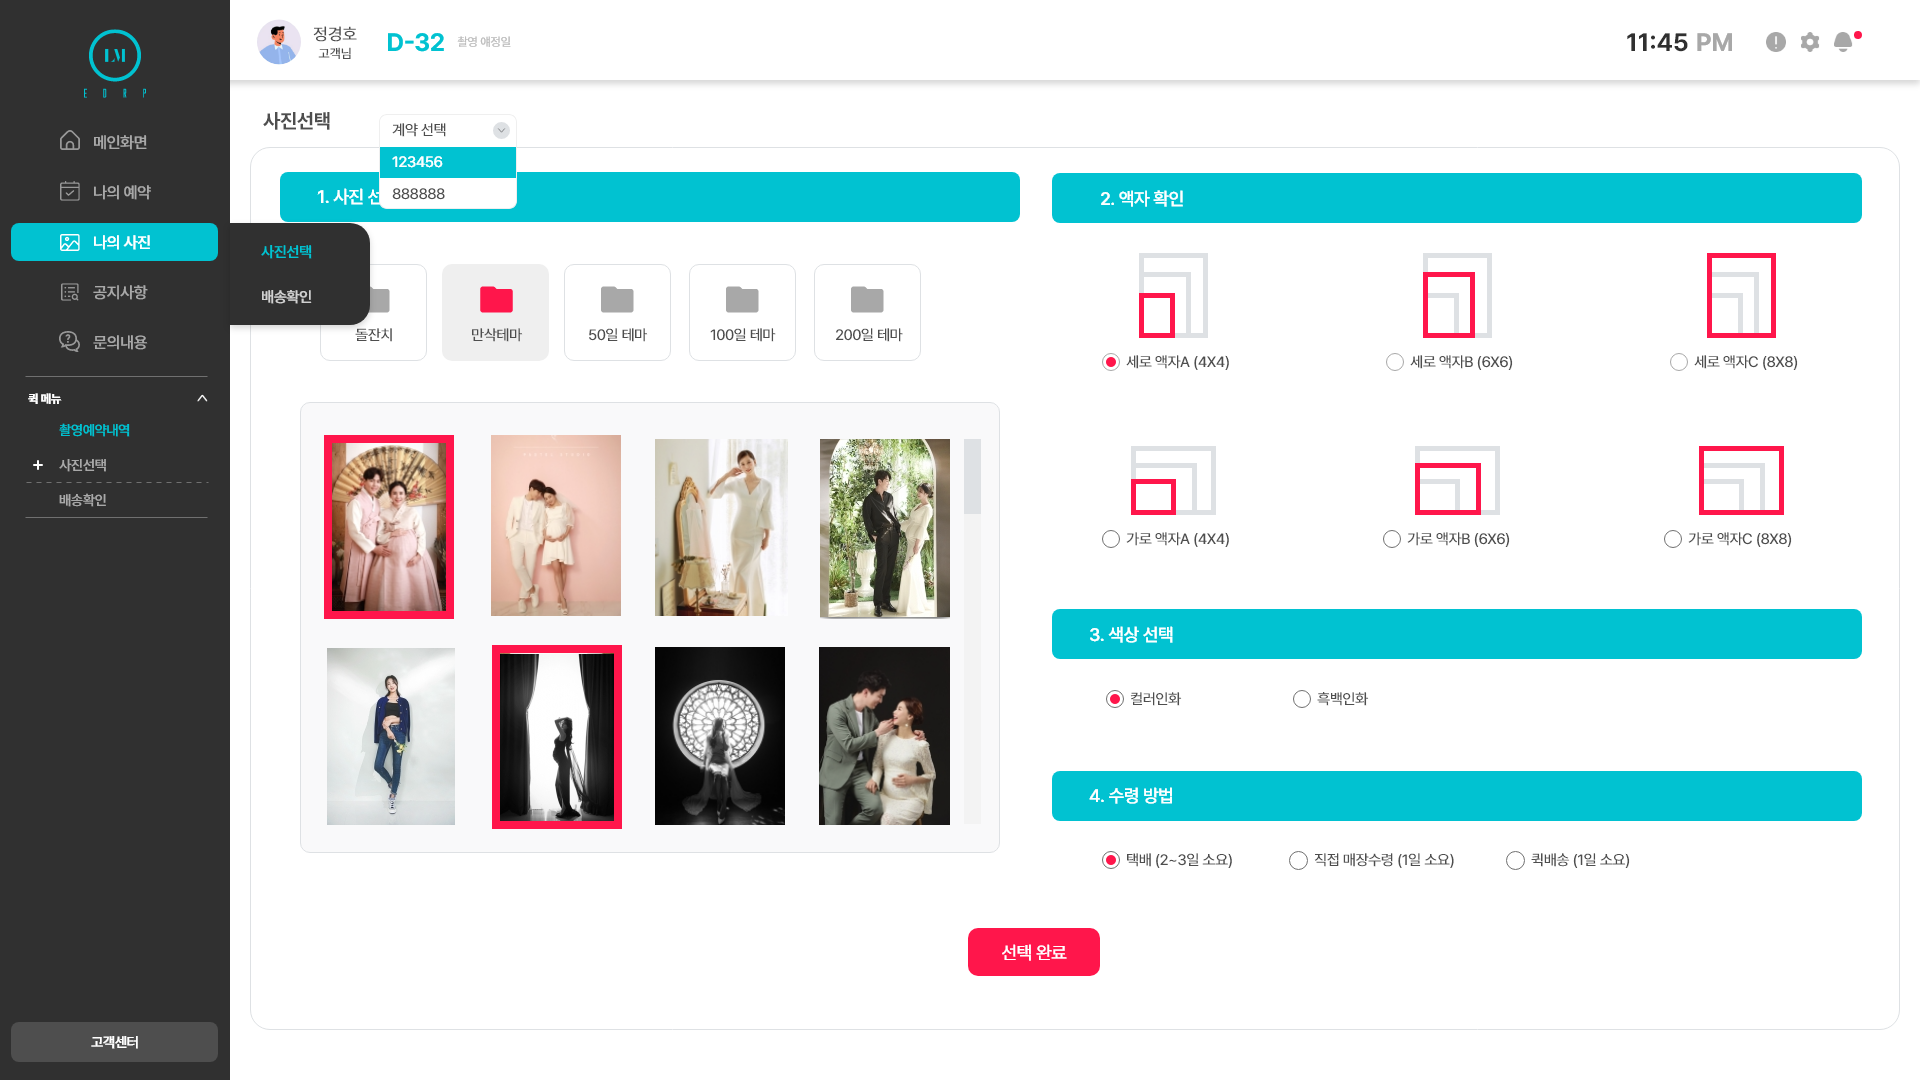
Task: Open 배송확인 in the flyout submenu
Action: (287, 297)
